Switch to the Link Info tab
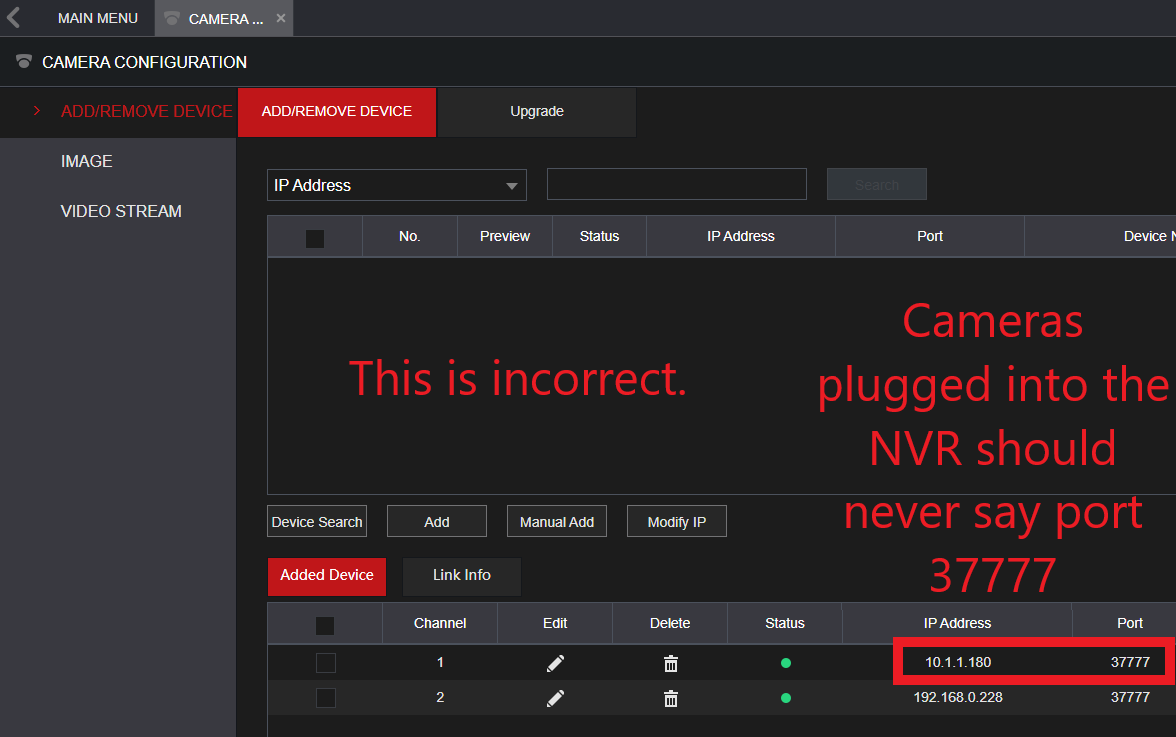The image size is (1176, 737). click(461, 576)
